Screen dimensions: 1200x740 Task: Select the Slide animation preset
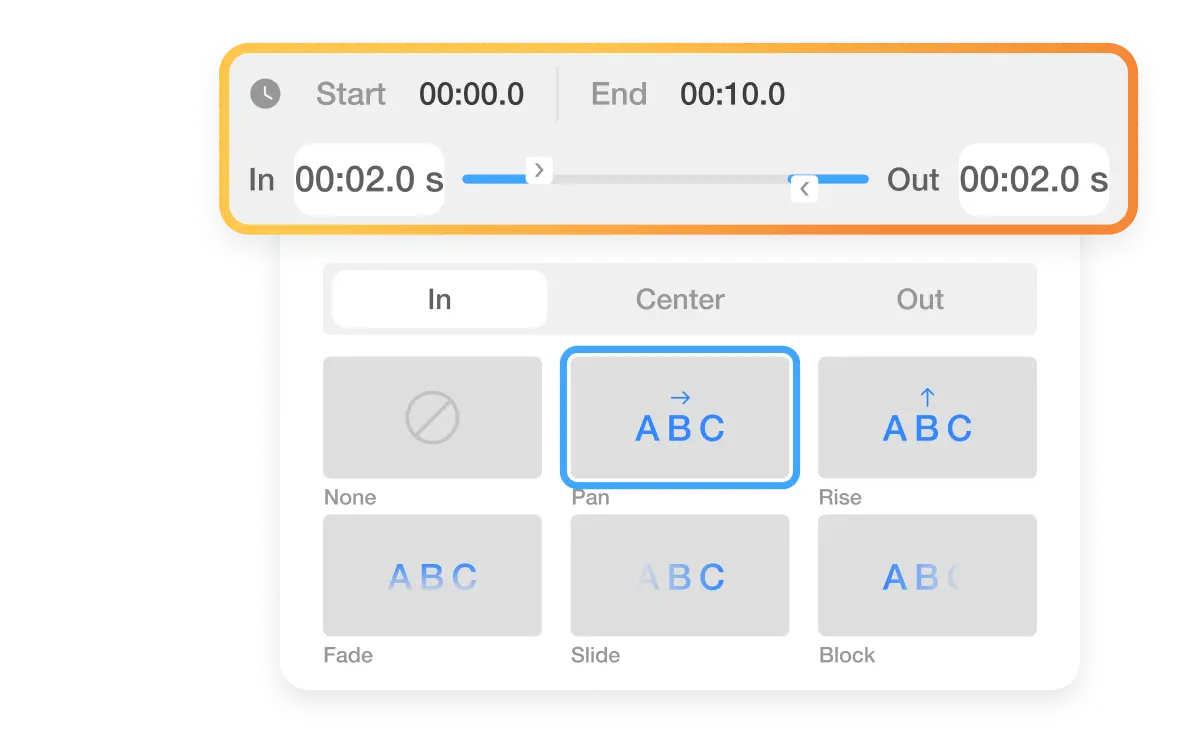point(679,575)
